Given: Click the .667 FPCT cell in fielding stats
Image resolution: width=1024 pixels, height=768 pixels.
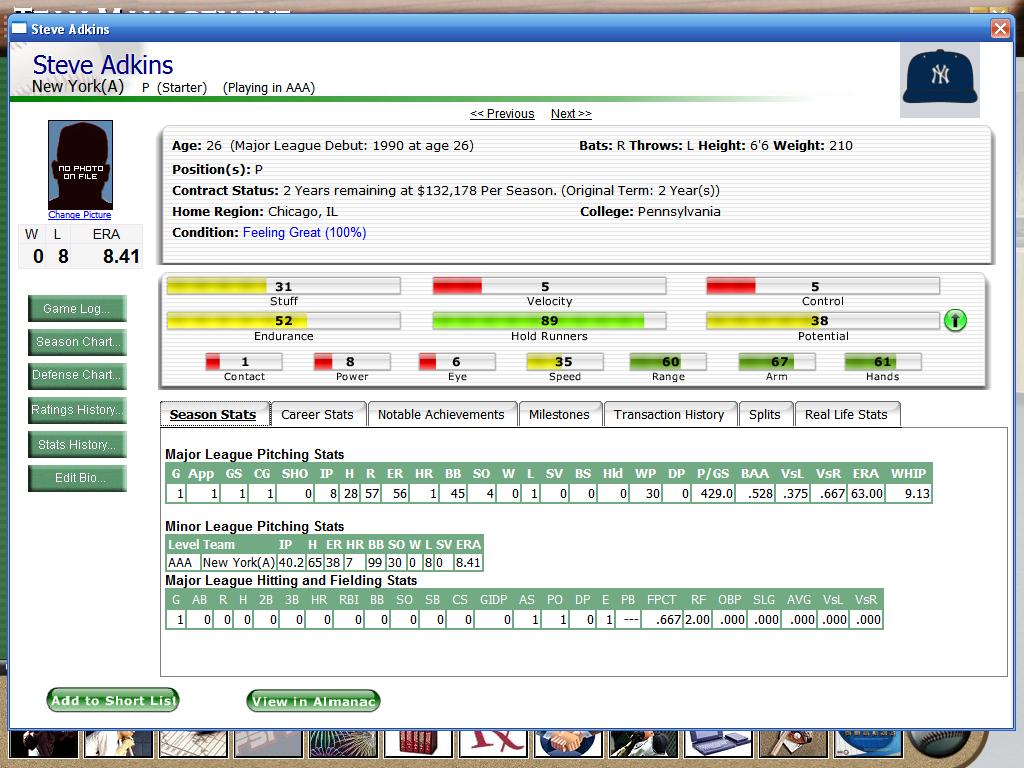Looking at the screenshot, I should 662,620.
